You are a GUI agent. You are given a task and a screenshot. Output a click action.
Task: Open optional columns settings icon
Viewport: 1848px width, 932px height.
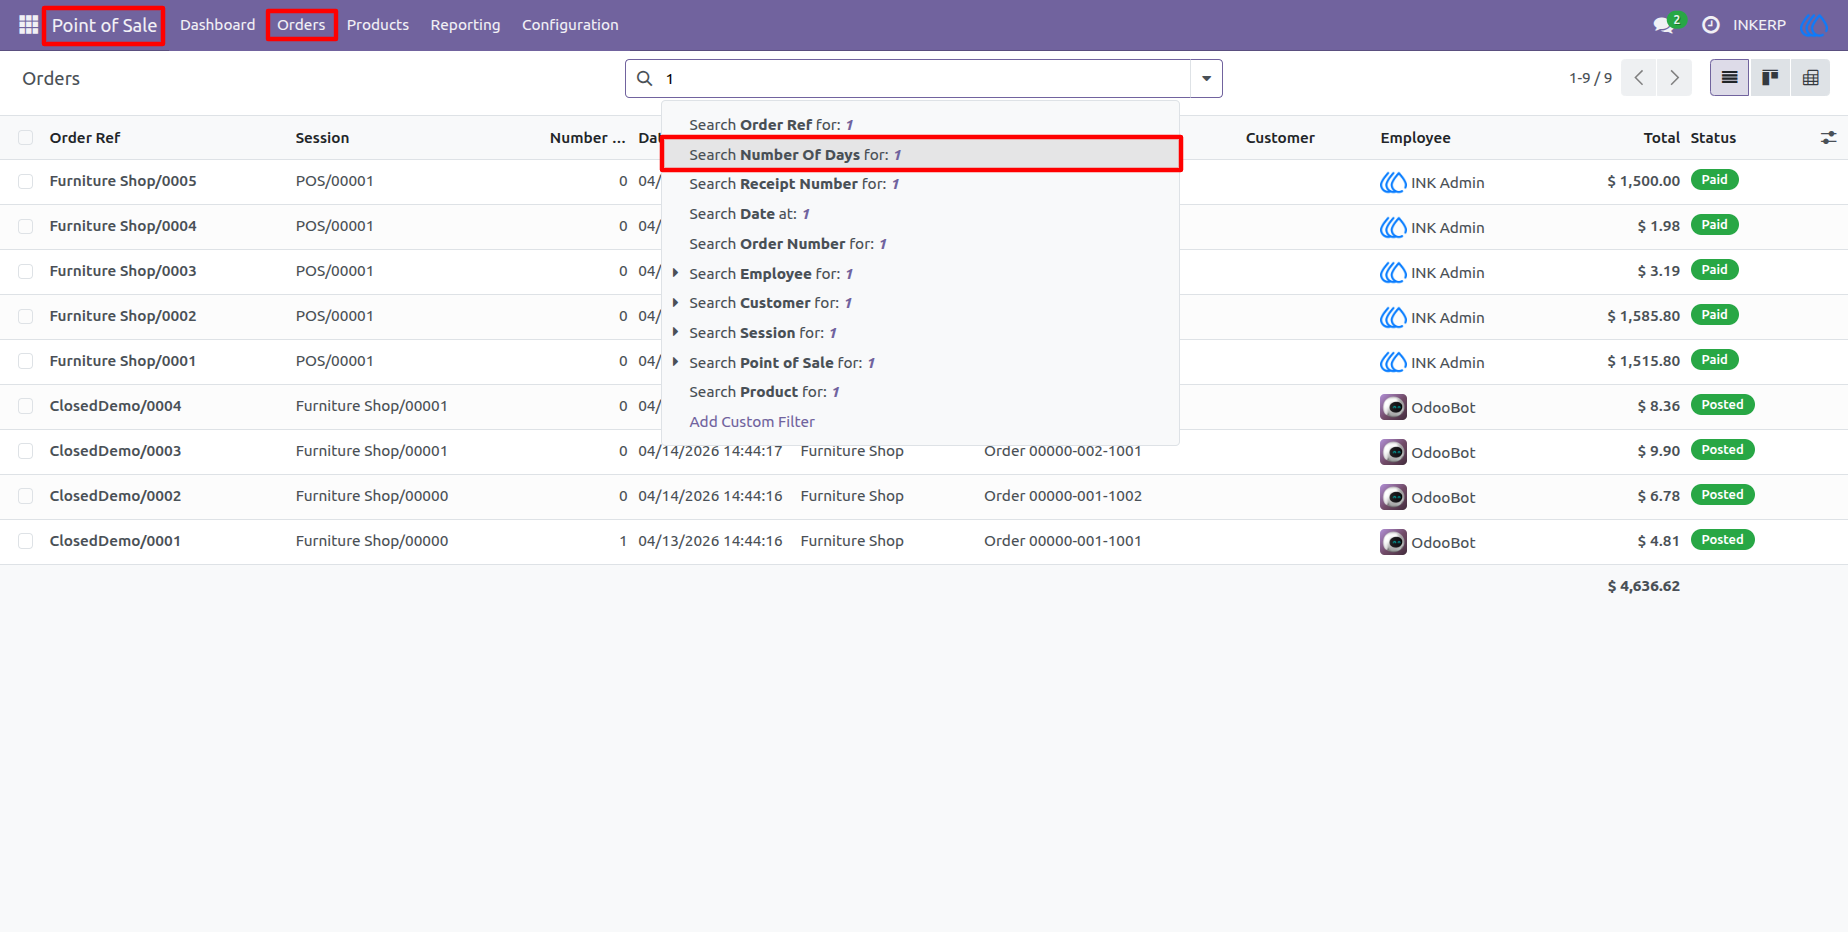tap(1828, 138)
